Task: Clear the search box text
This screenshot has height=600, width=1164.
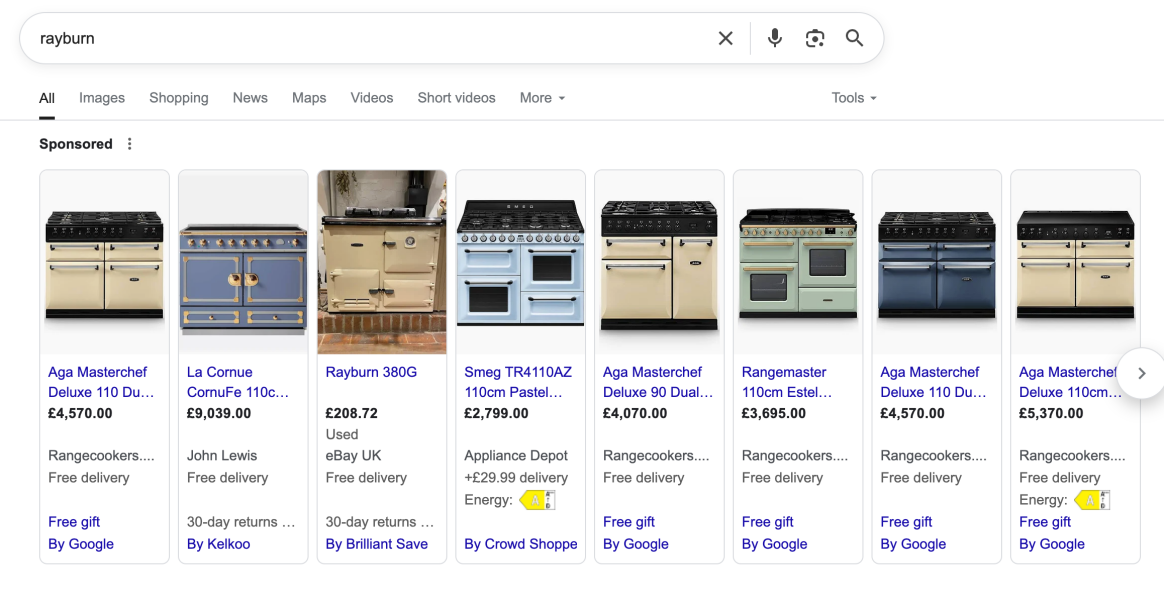Action: tap(726, 38)
